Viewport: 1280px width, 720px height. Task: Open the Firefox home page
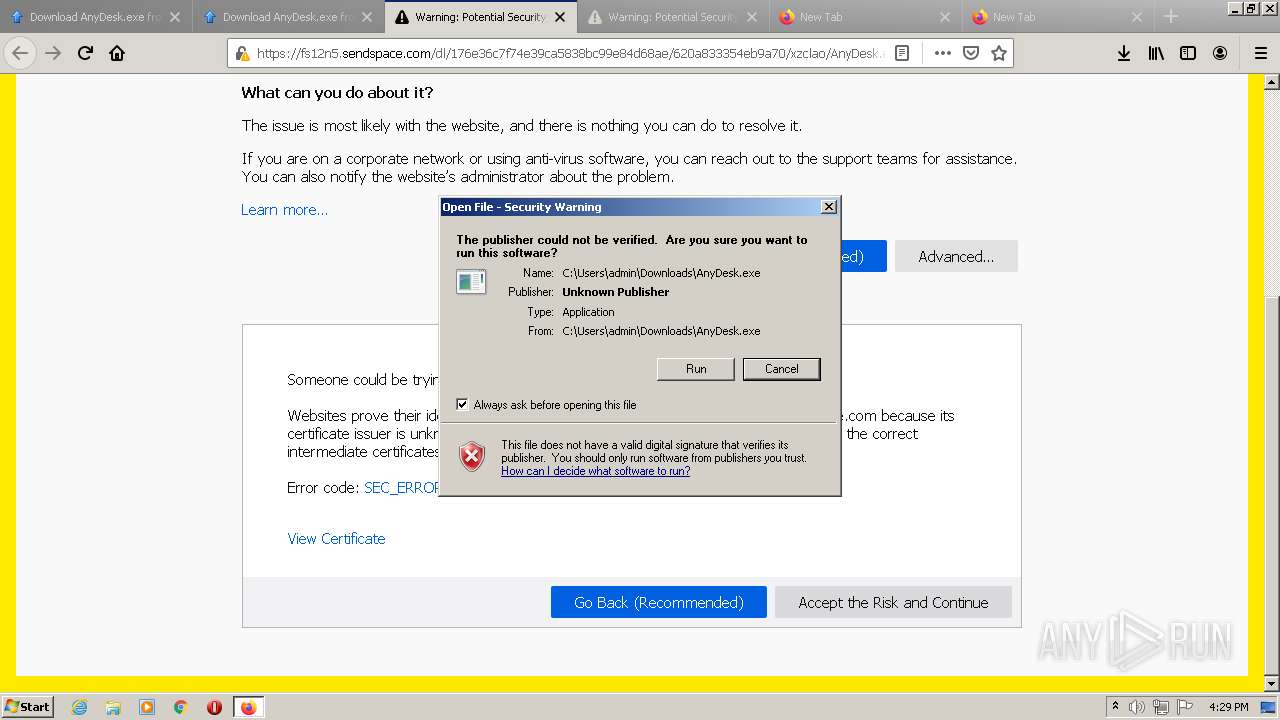[x=117, y=53]
